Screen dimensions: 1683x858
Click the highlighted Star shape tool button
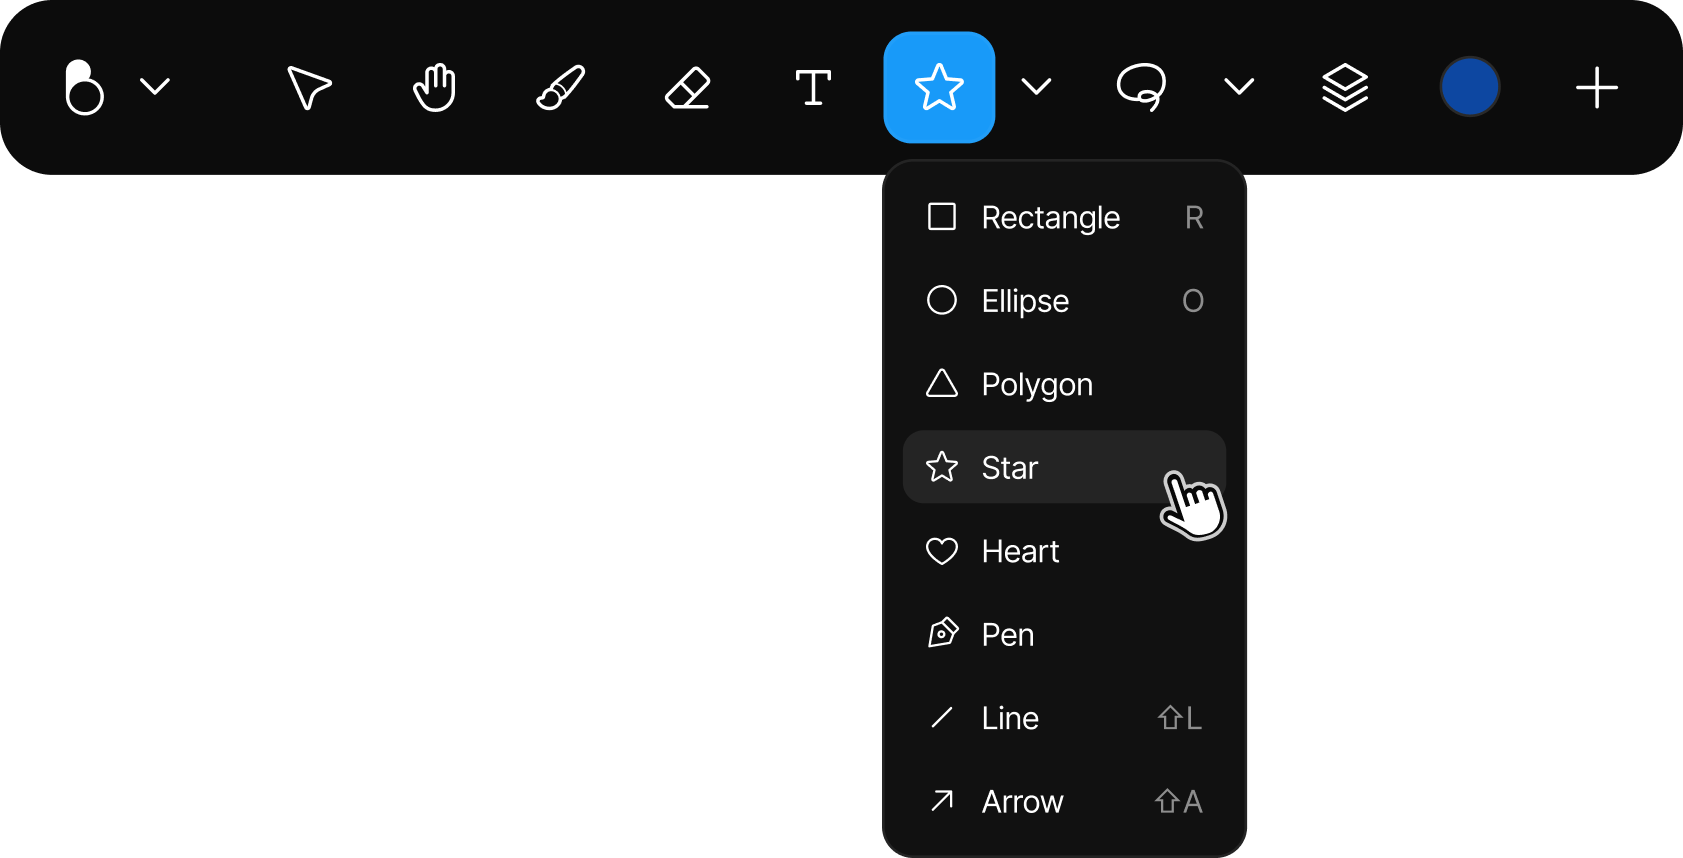(x=939, y=87)
